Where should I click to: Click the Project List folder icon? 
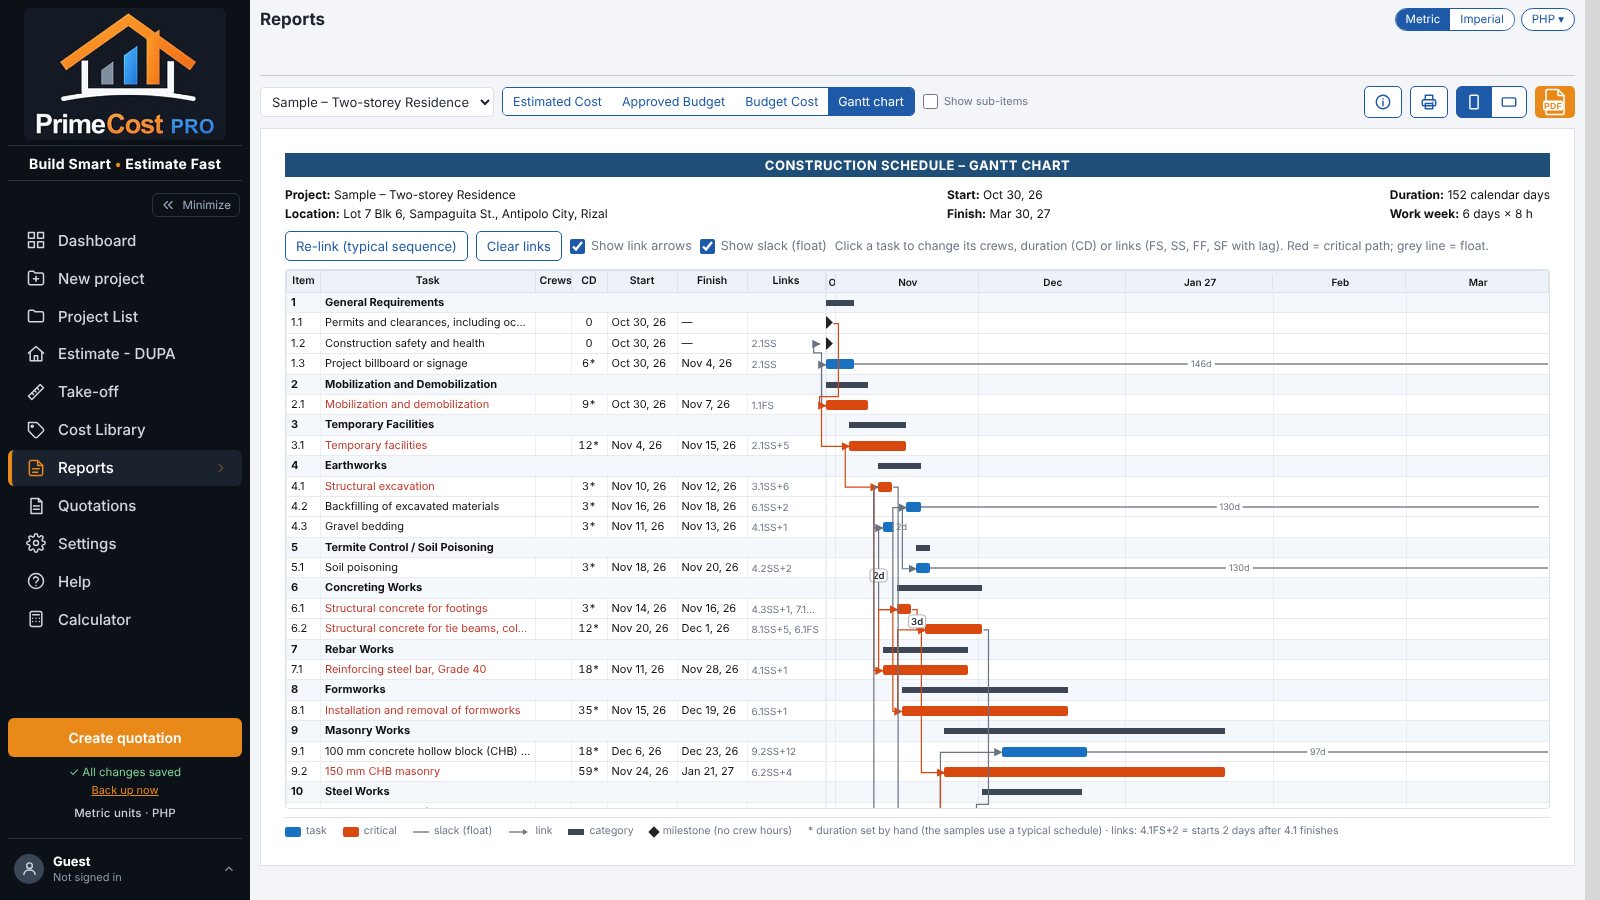[36, 316]
